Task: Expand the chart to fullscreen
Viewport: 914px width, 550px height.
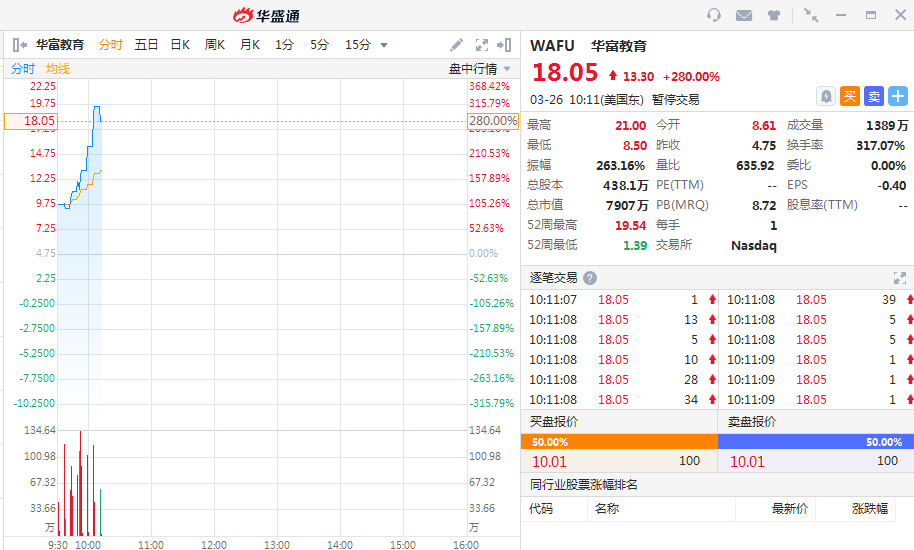Action: 482,45
